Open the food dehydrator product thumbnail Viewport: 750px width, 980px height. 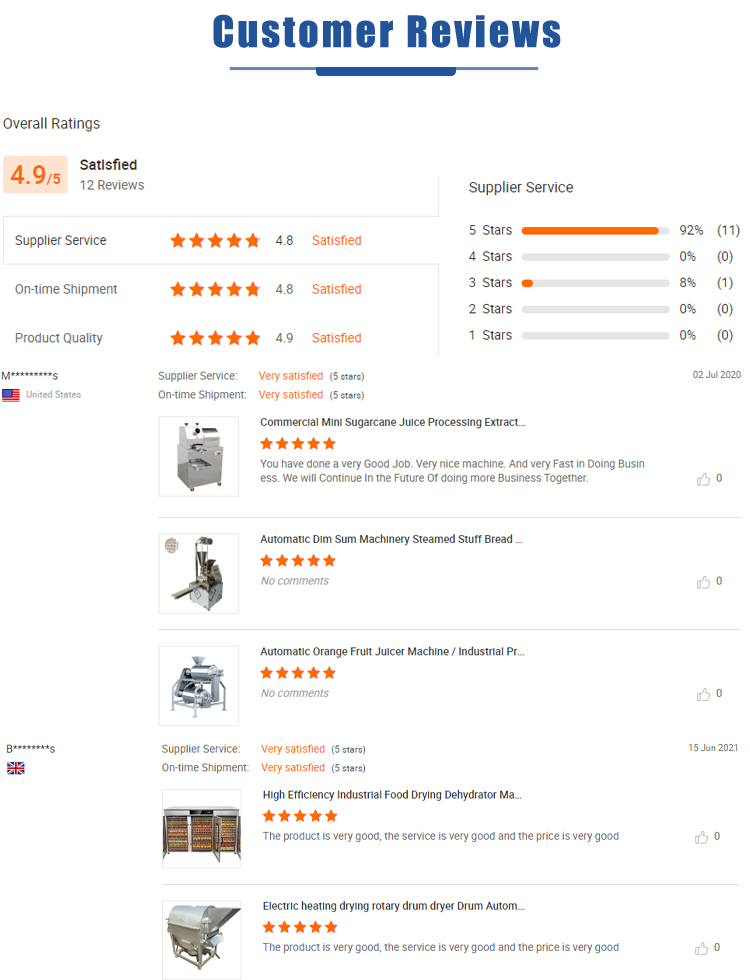point(202,828)
